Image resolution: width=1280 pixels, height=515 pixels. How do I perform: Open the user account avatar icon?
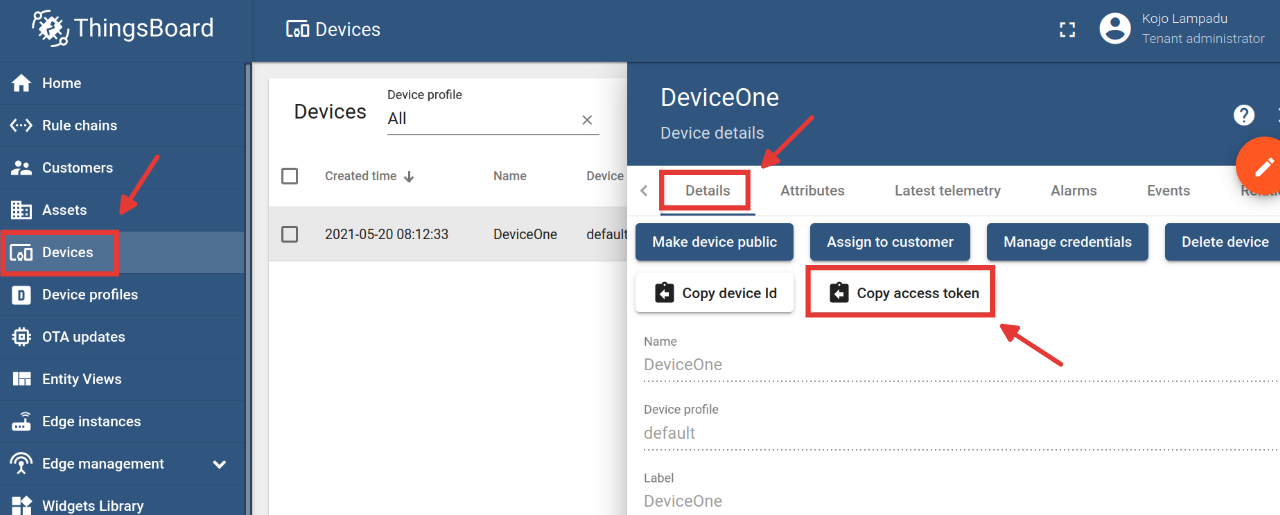click(1115, 28)
